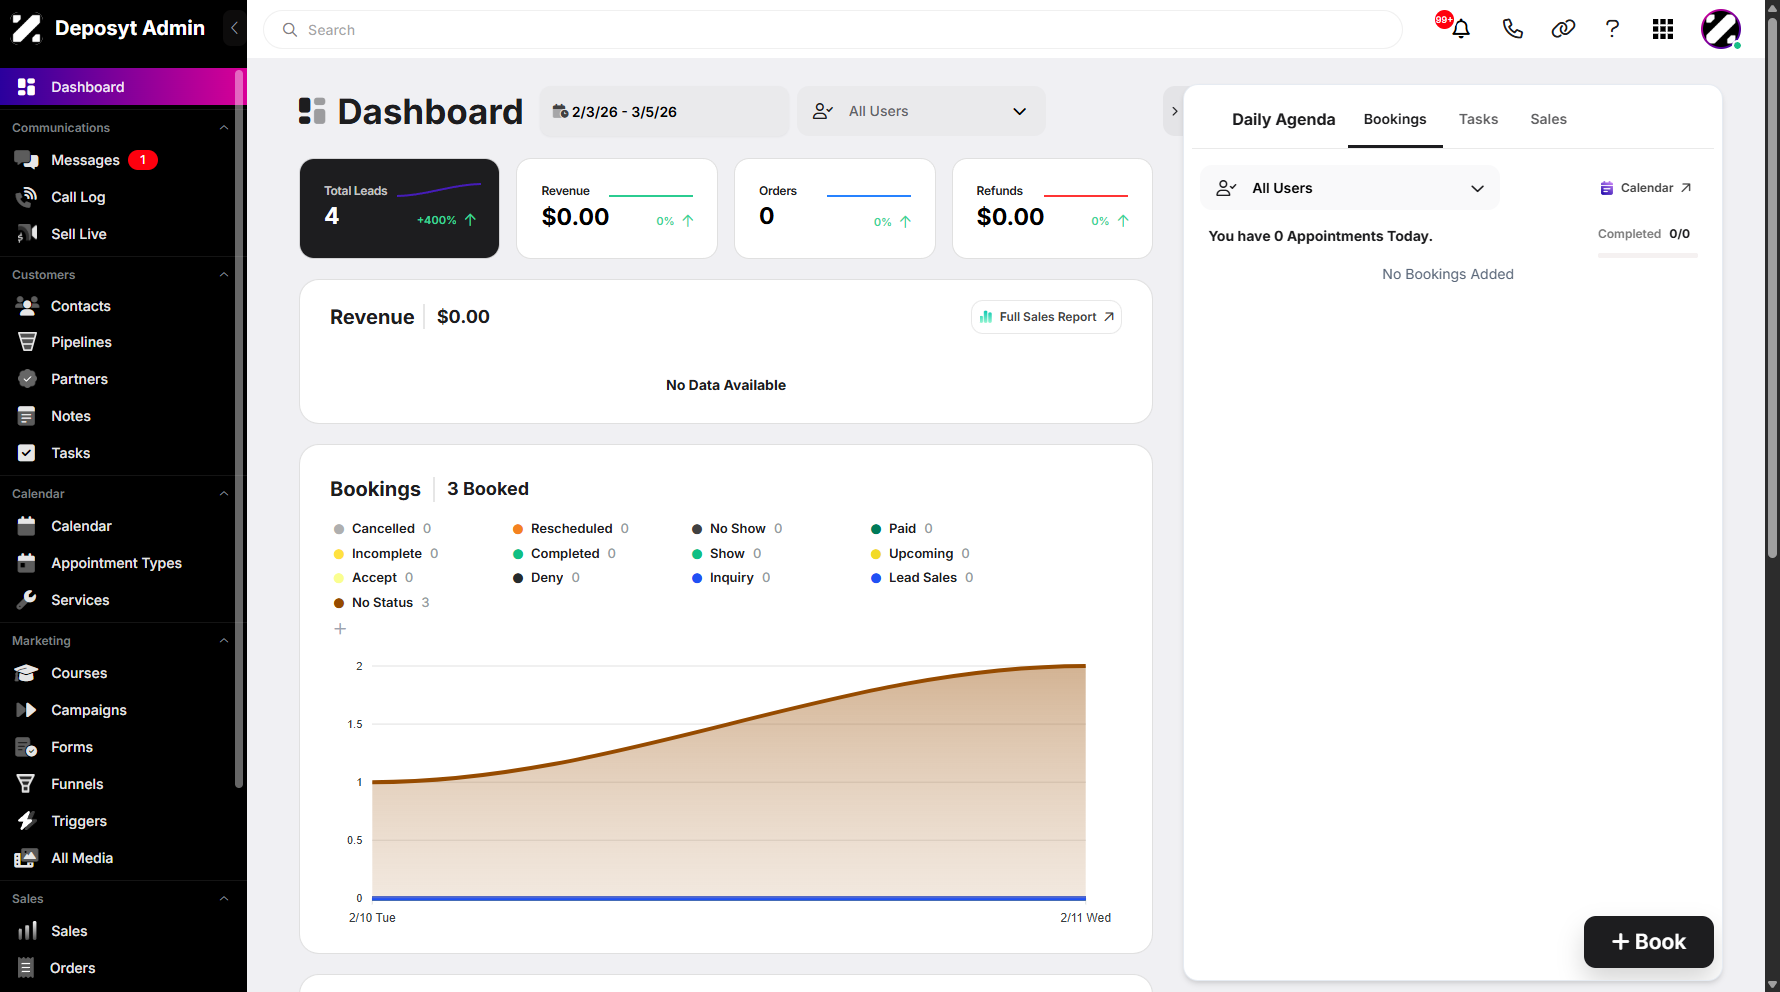This screenshot has height=992, width=1780.
Task: Toggle the Paid legend series
Action: [x=902, y=529]
